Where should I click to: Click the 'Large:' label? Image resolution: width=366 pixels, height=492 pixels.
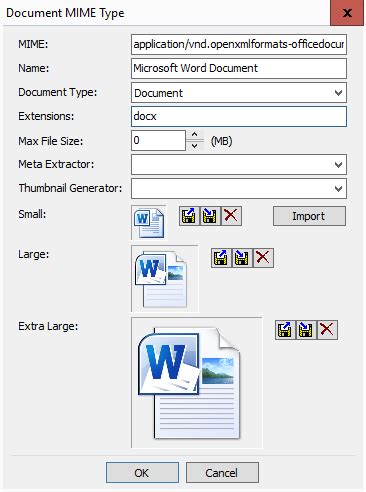click(x=34, y=254)
